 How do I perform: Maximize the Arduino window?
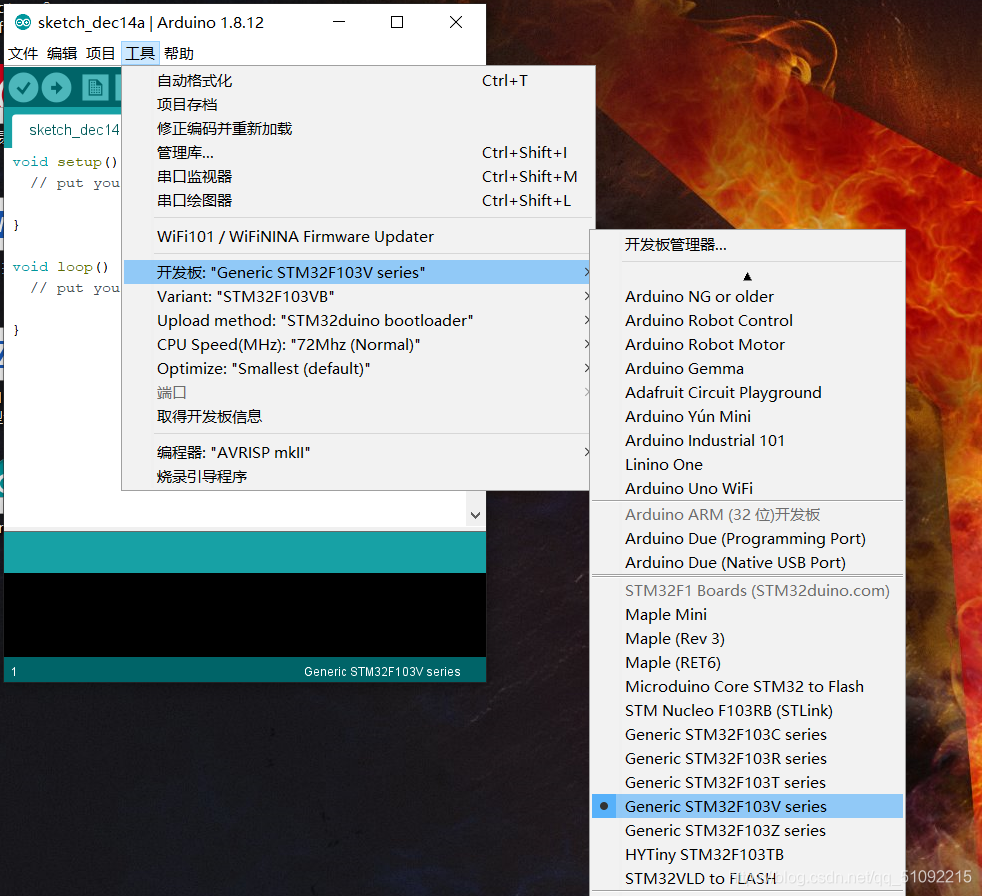[x=397, y=22]
